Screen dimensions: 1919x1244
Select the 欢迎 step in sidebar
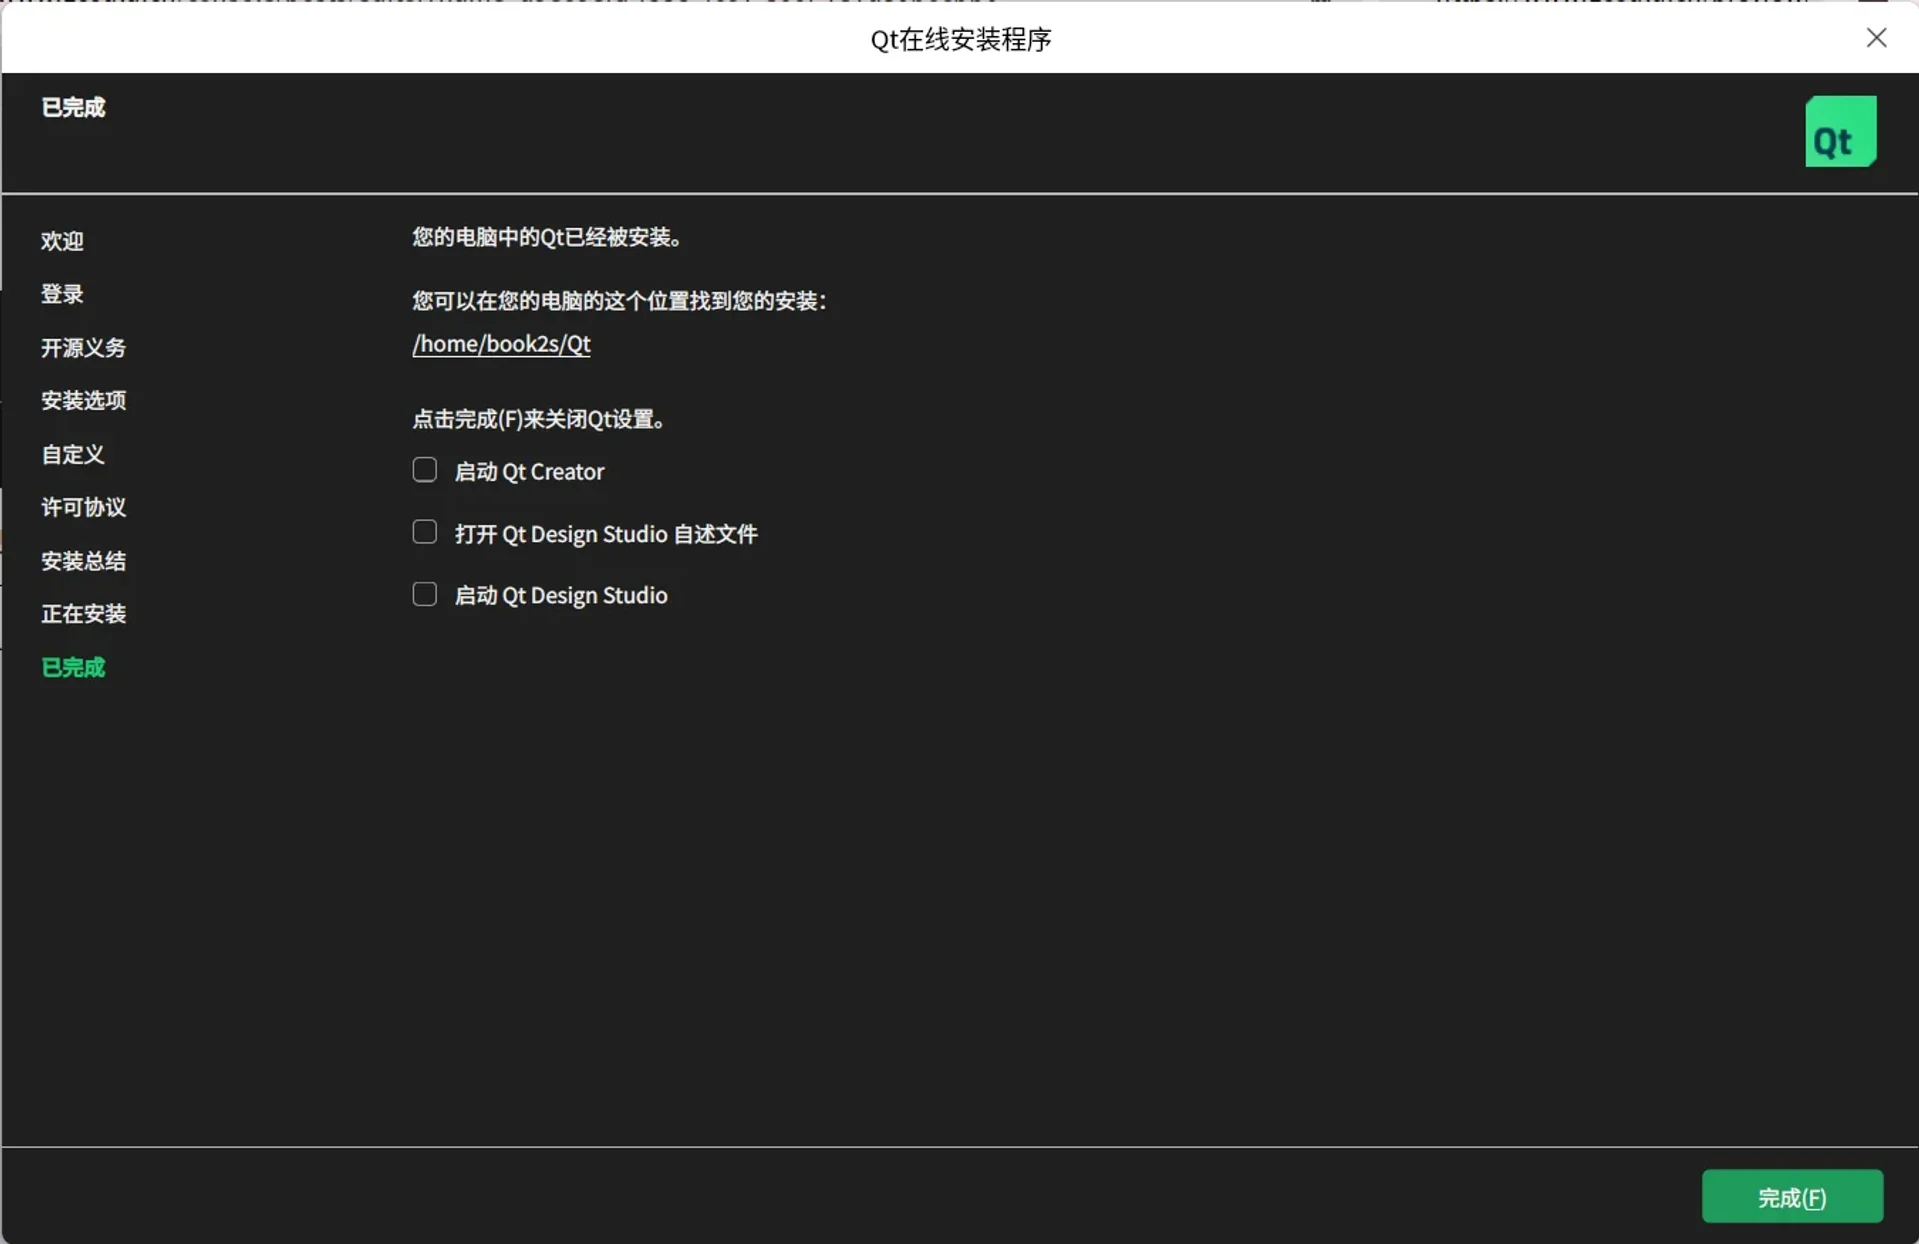pyautogui.click(x=62, y=241)
